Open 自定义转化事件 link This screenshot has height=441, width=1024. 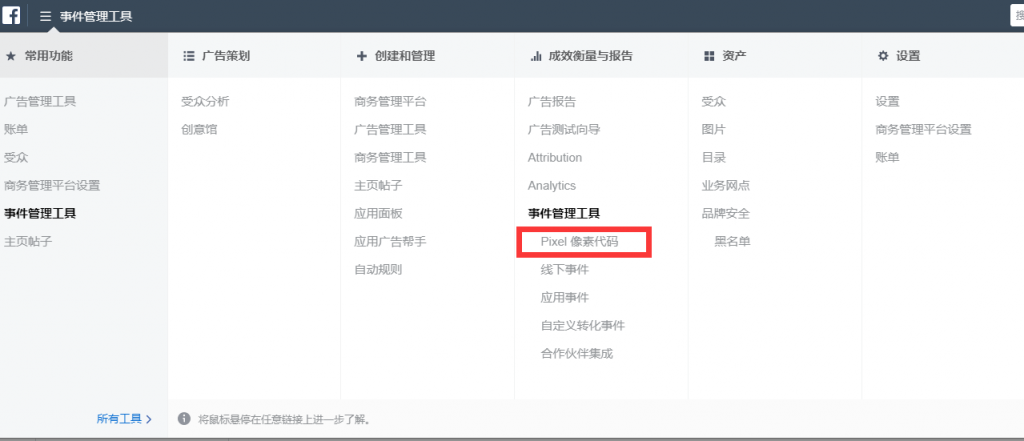point(583,325)
